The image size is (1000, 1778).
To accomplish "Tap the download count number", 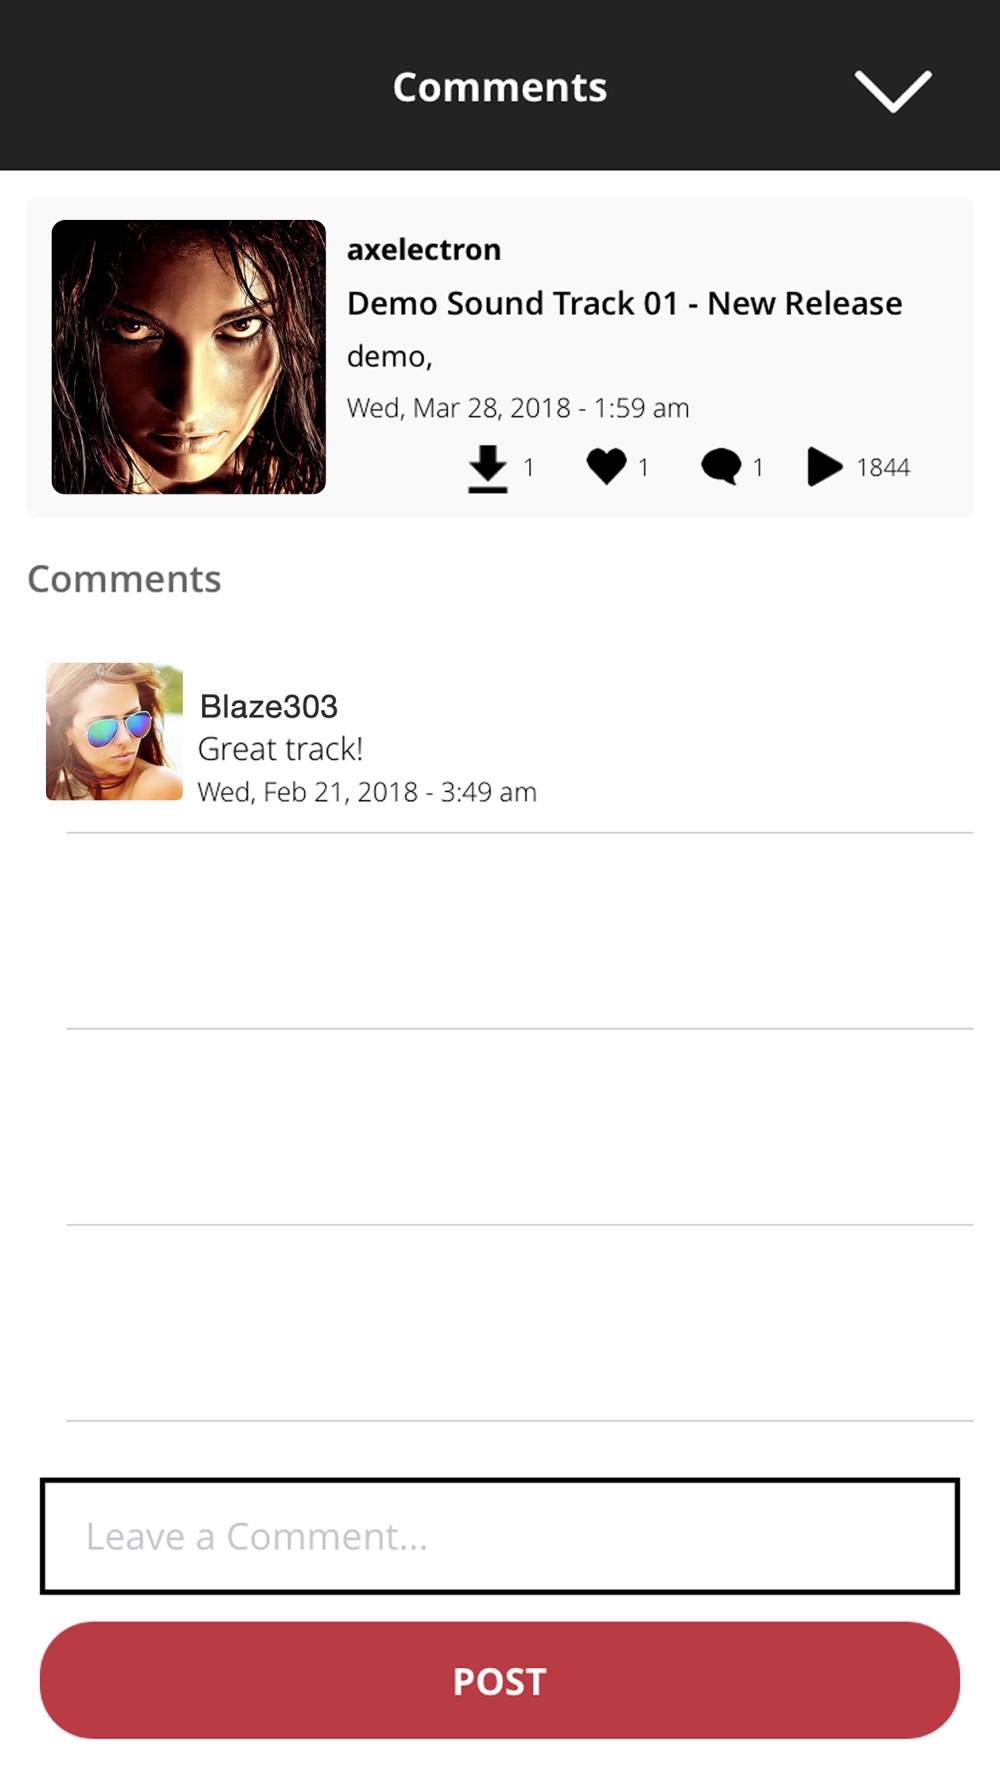I will [529, 468].
